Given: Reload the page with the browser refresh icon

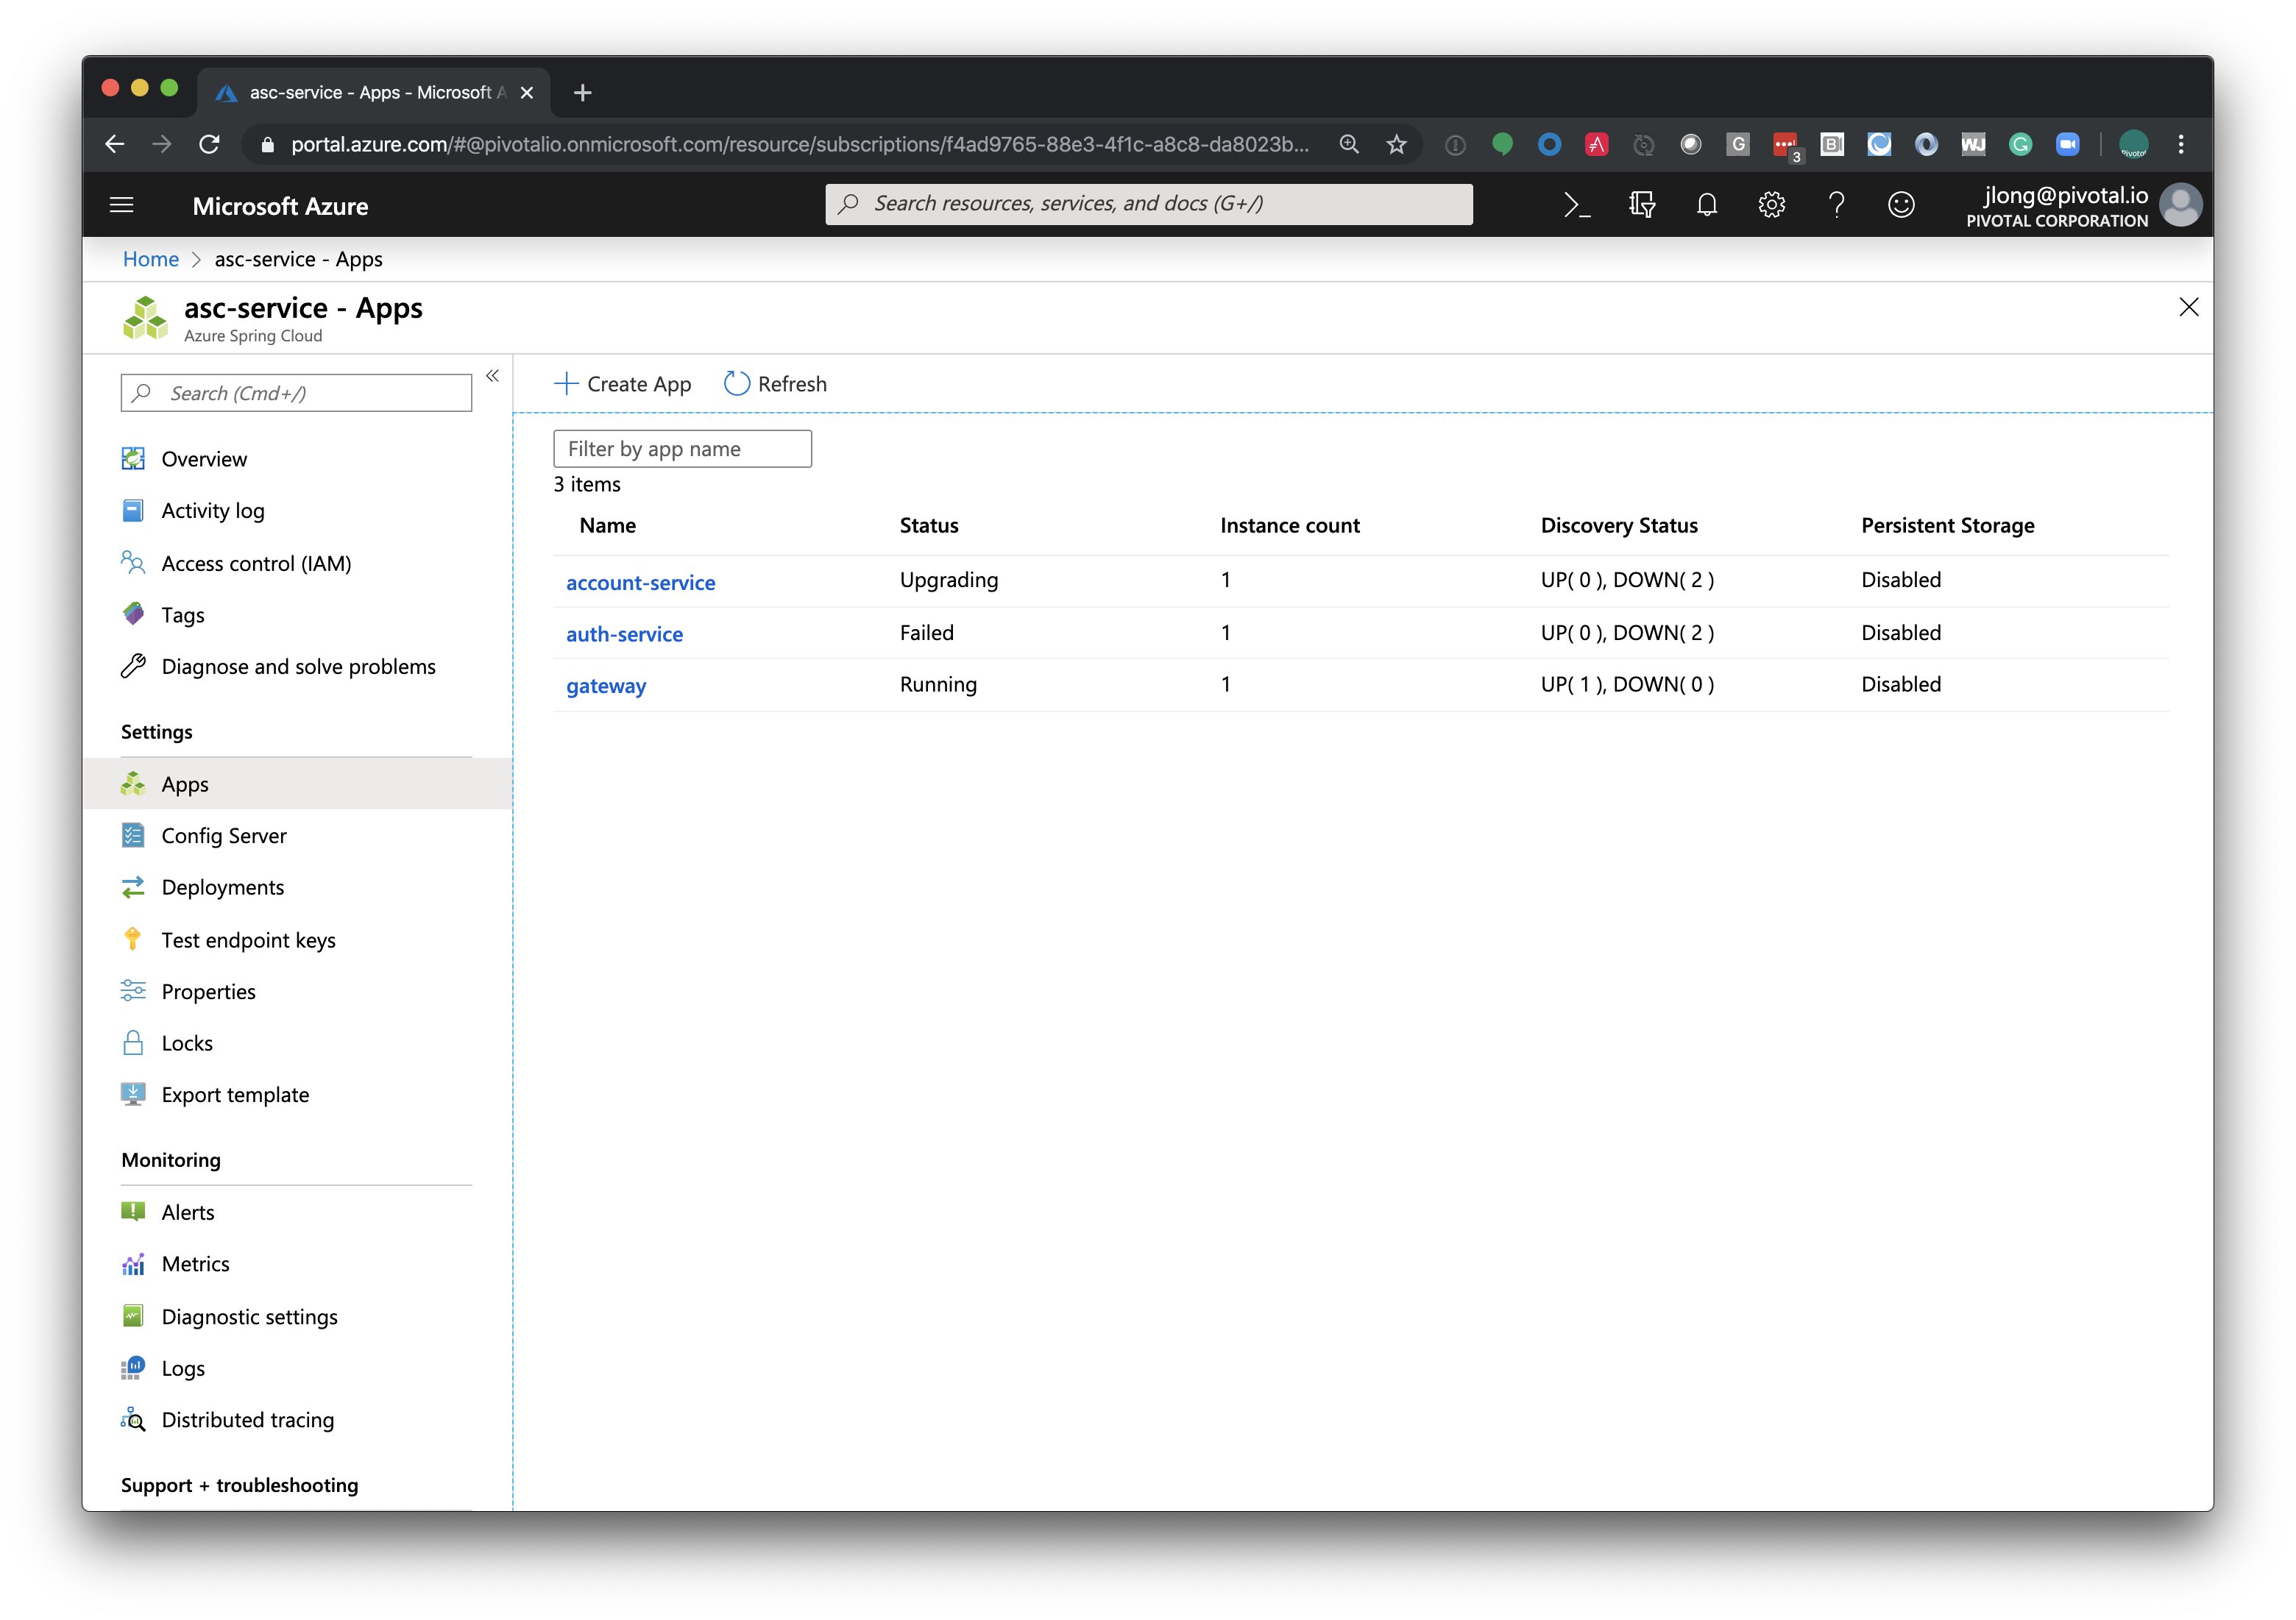Looking at the screenshot, I should [x=209, y=144].
